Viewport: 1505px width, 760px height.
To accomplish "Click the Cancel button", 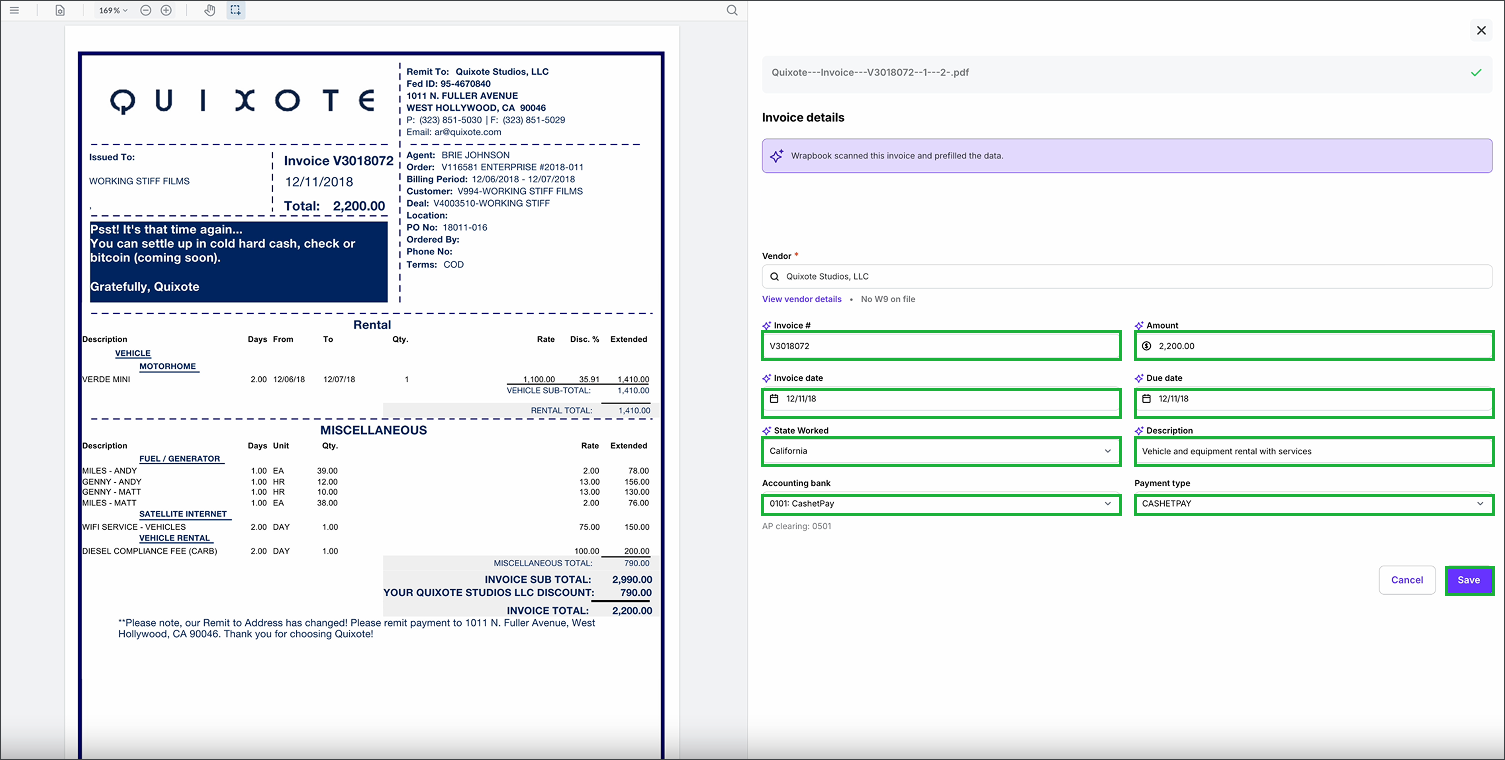I will (x=1407, y=580).
